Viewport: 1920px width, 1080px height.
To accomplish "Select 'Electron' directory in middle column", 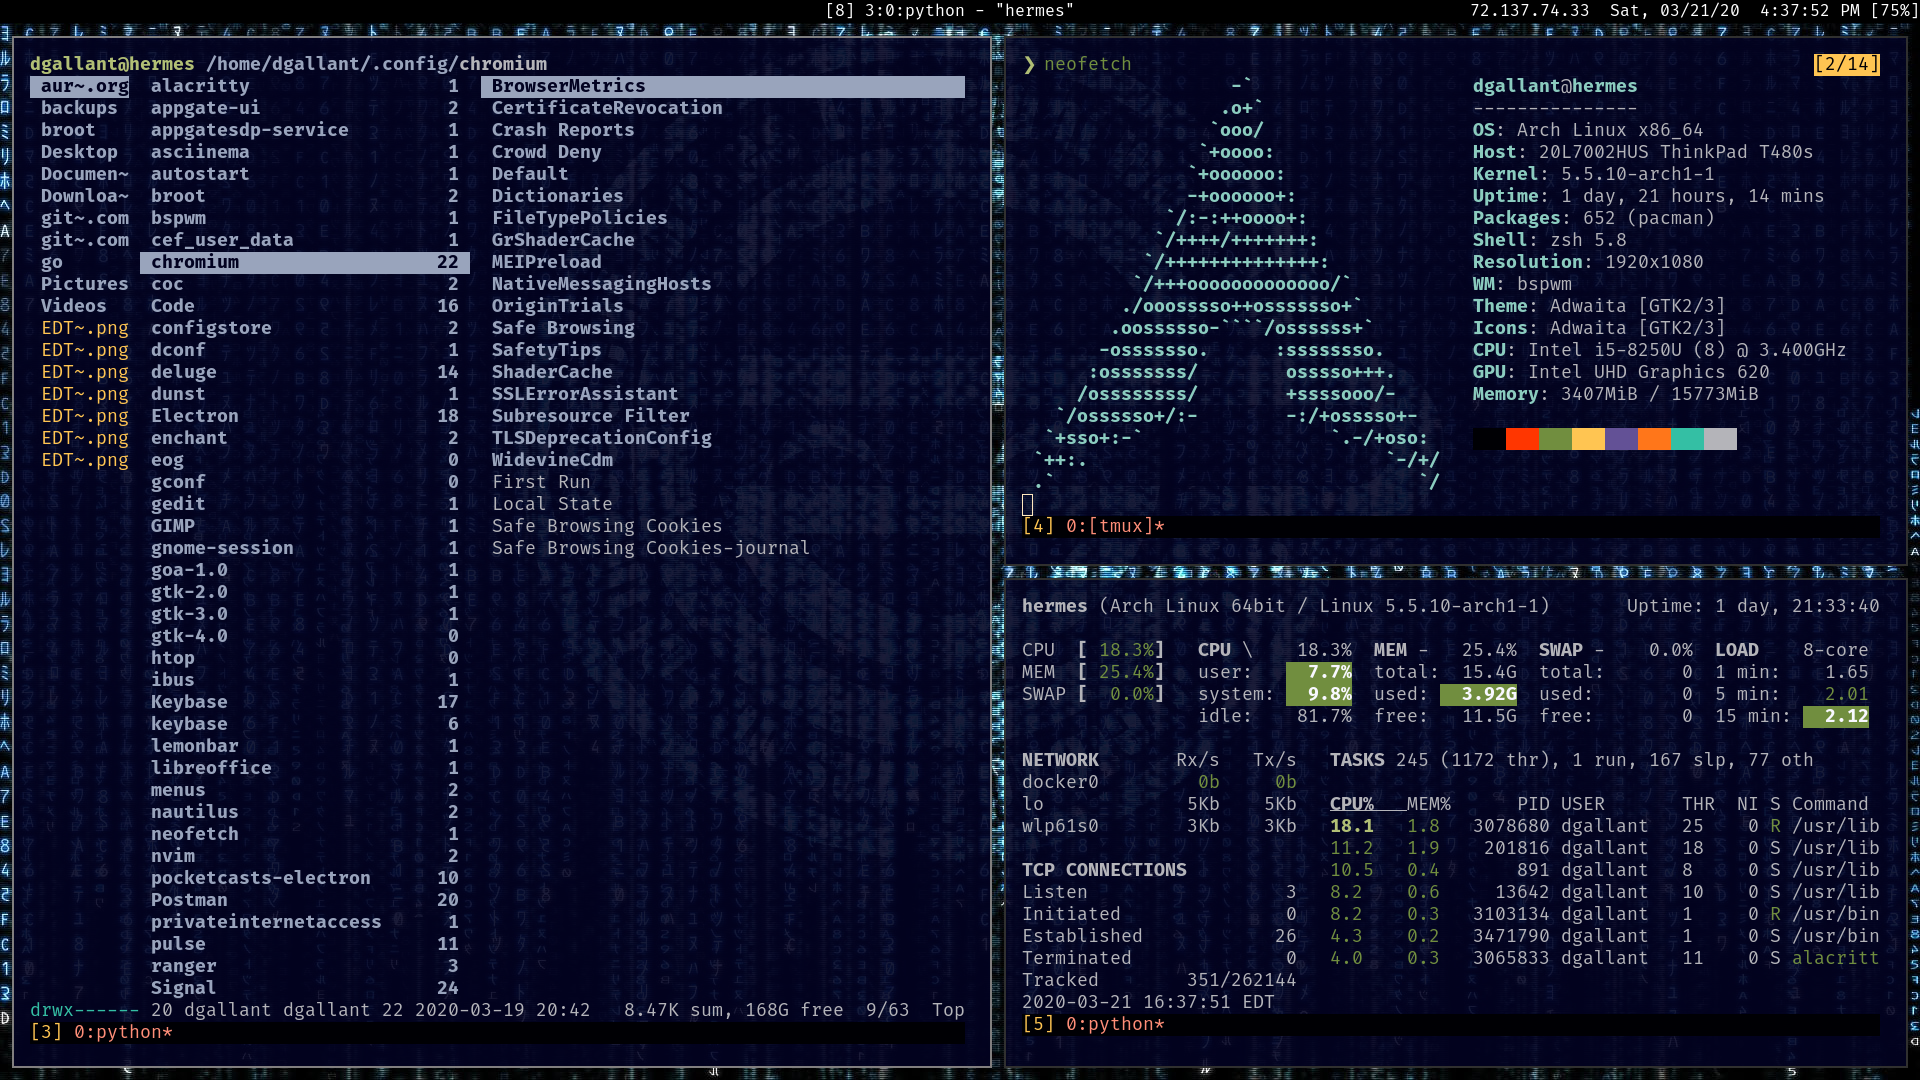I will click(x=305, y=417).
